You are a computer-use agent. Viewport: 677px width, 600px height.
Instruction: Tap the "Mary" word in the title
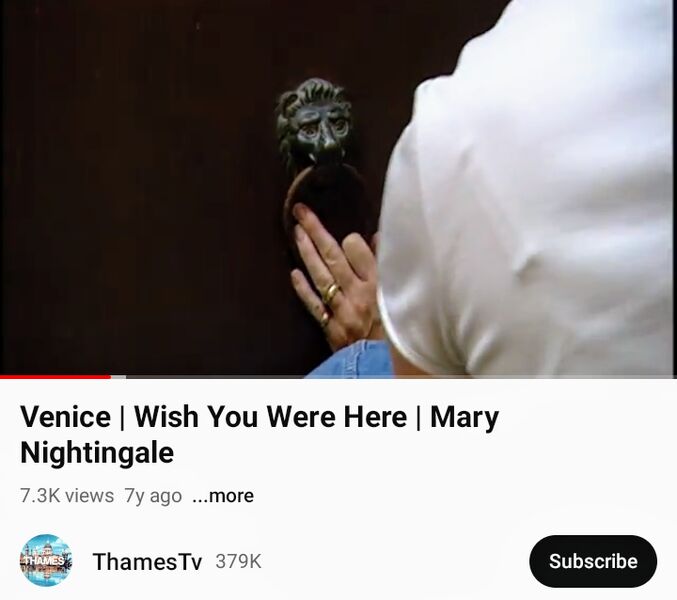(465, 417)
